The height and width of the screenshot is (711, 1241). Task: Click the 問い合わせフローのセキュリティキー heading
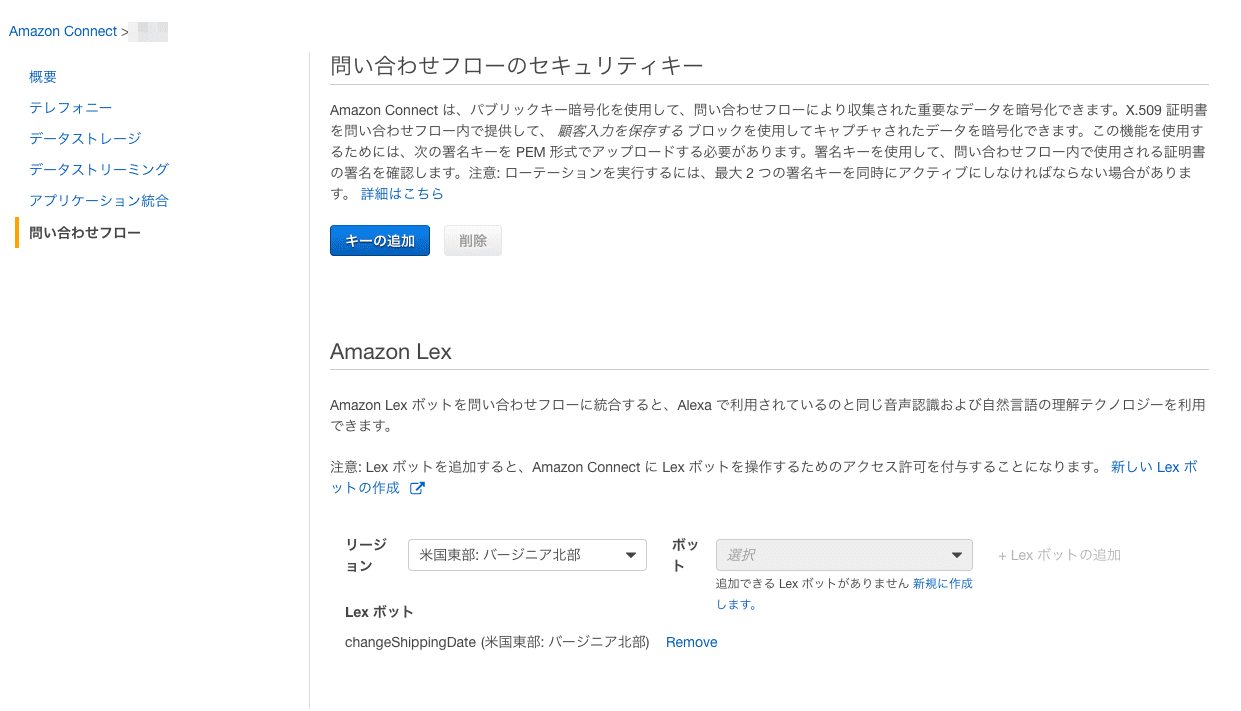click(517, 66)
